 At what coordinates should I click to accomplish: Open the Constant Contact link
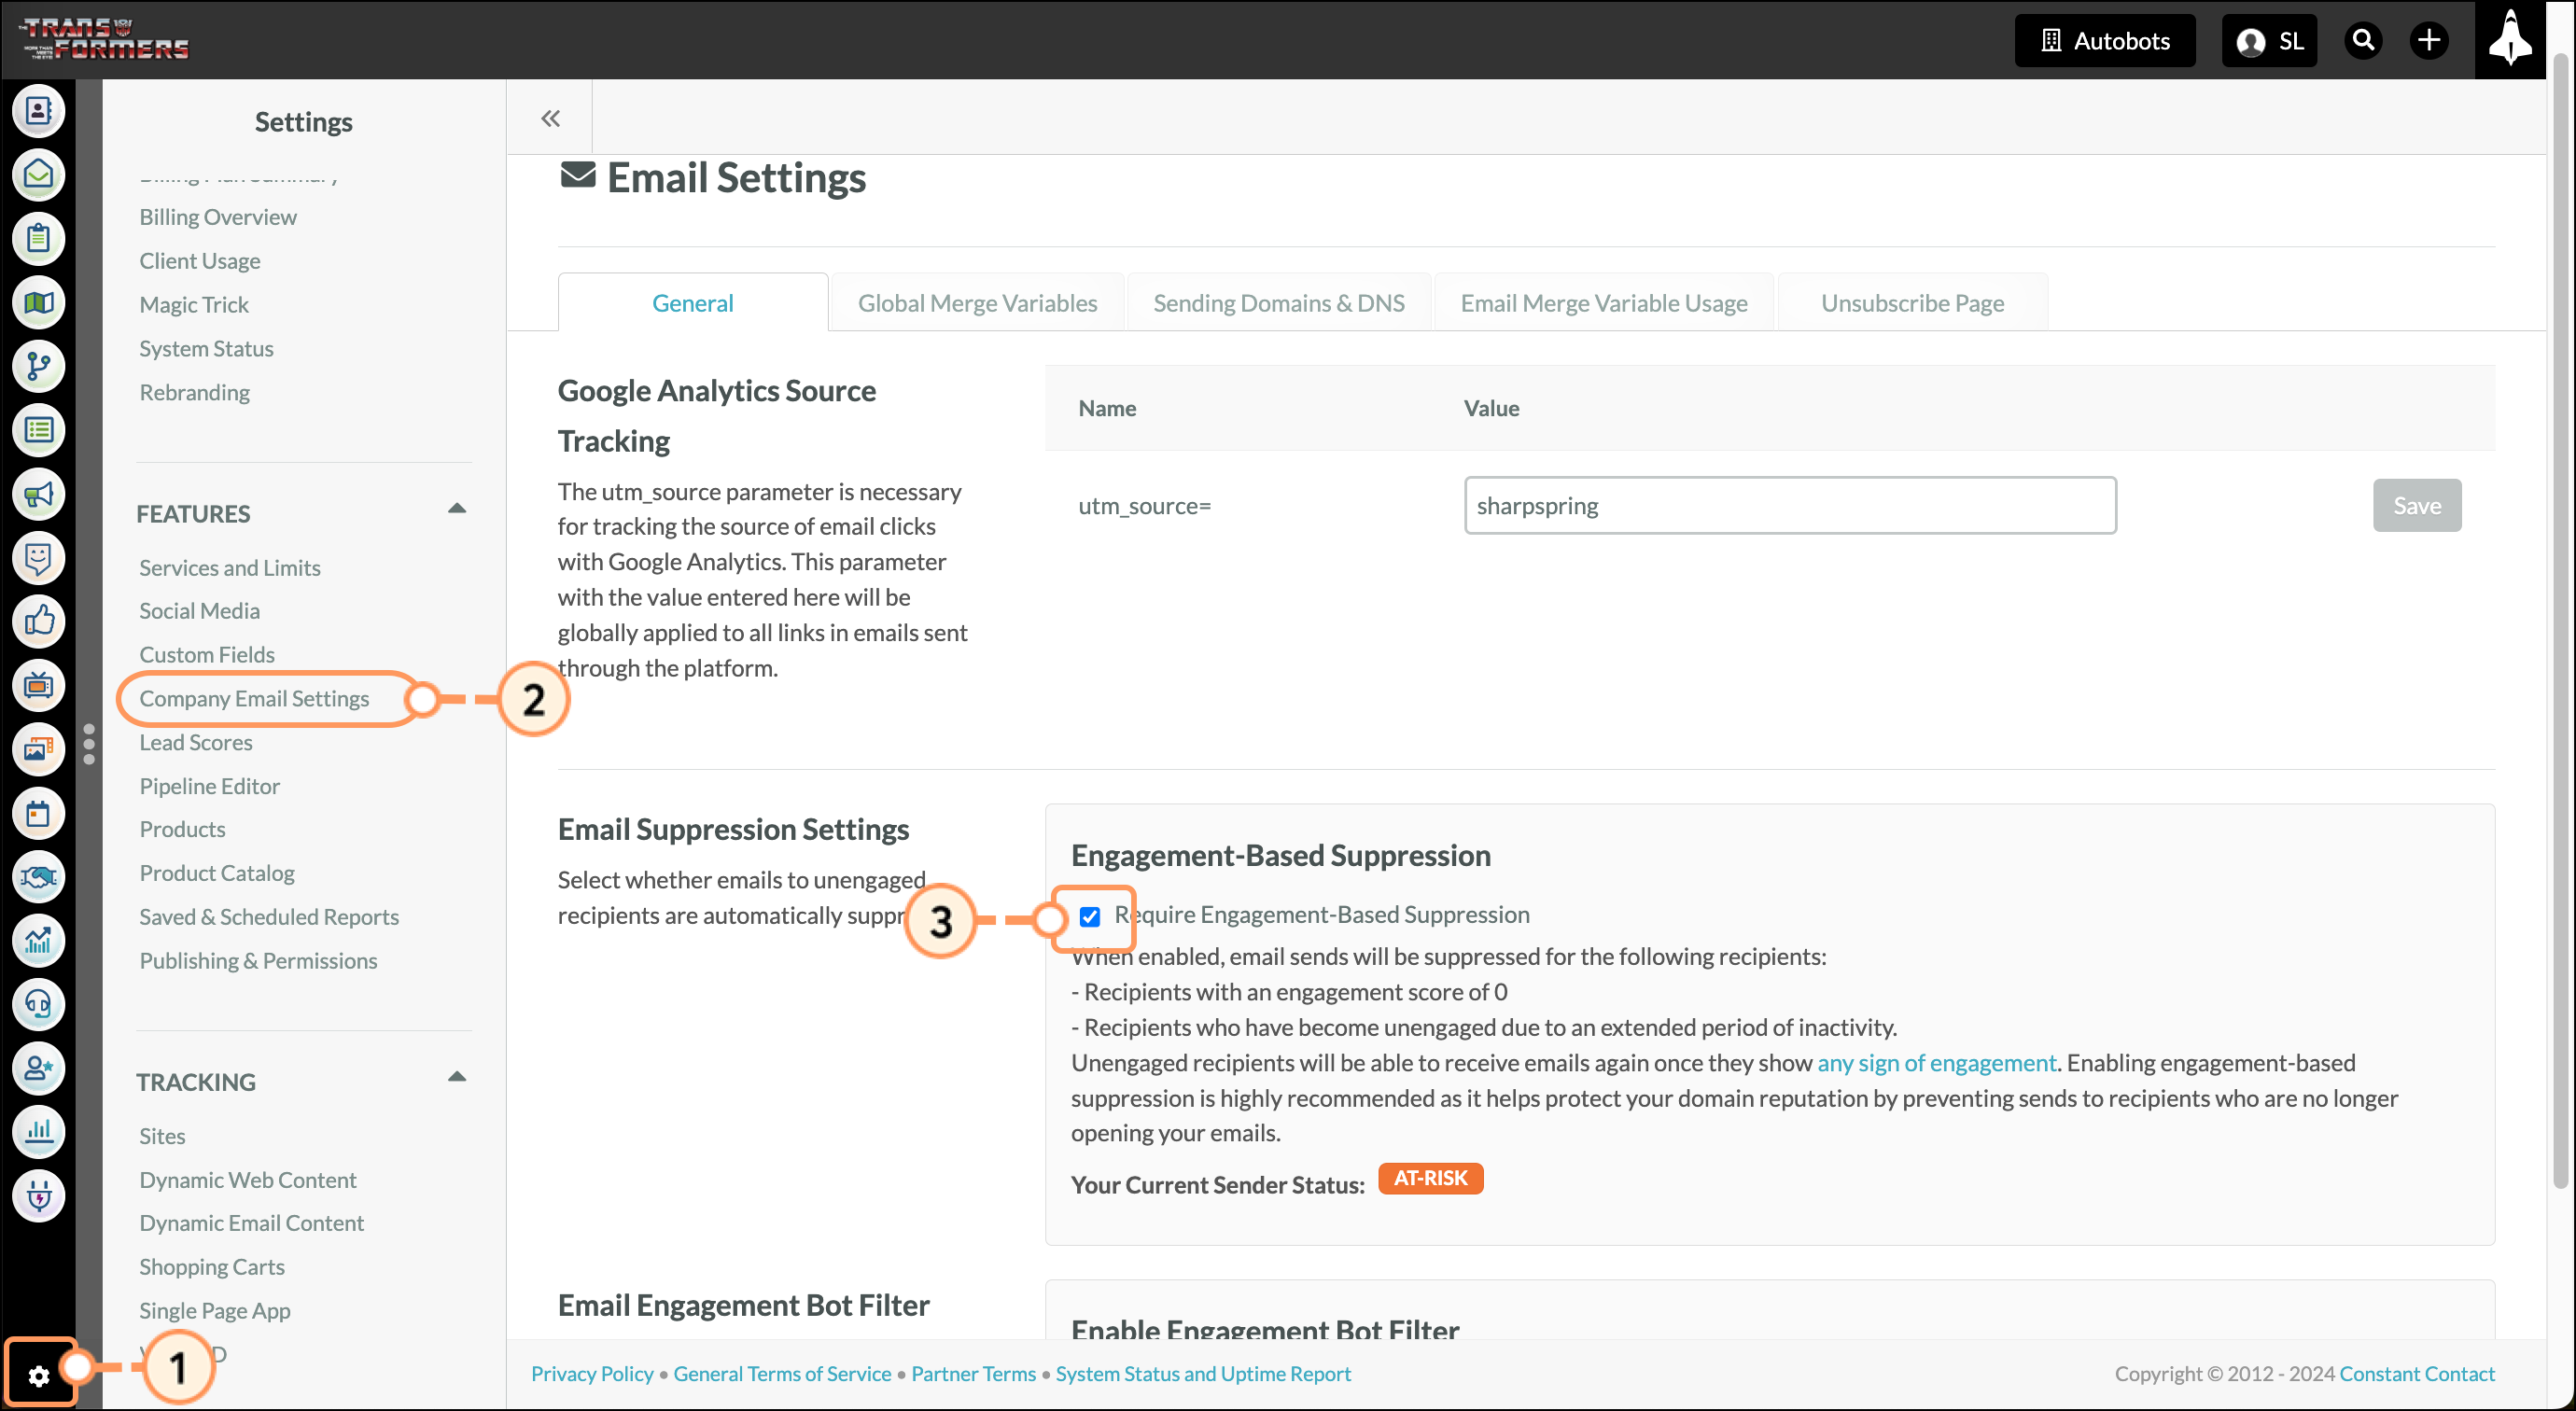click(2417, 1374)
